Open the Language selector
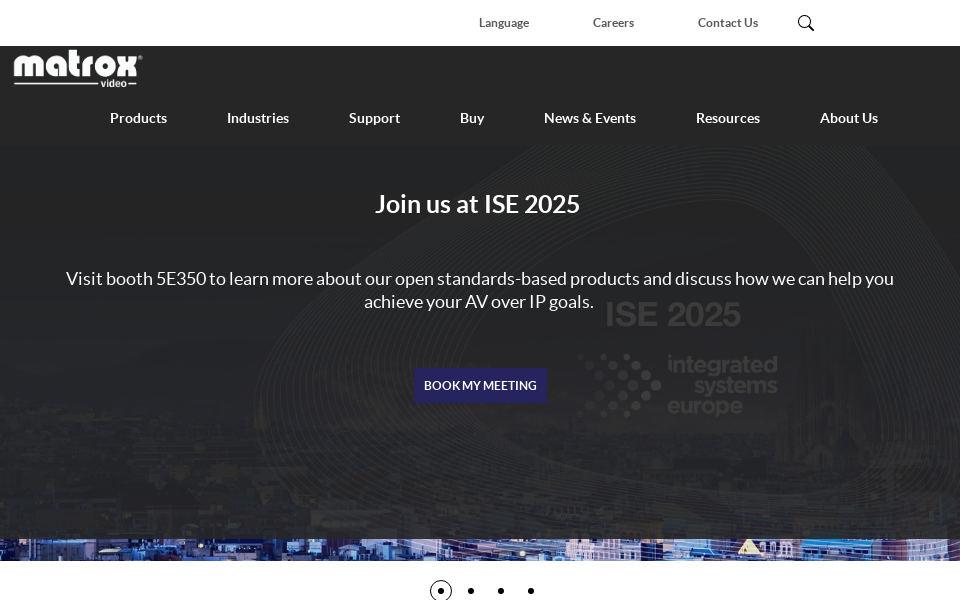The height and width of the screenshot is (600, 960). (503, 23)
